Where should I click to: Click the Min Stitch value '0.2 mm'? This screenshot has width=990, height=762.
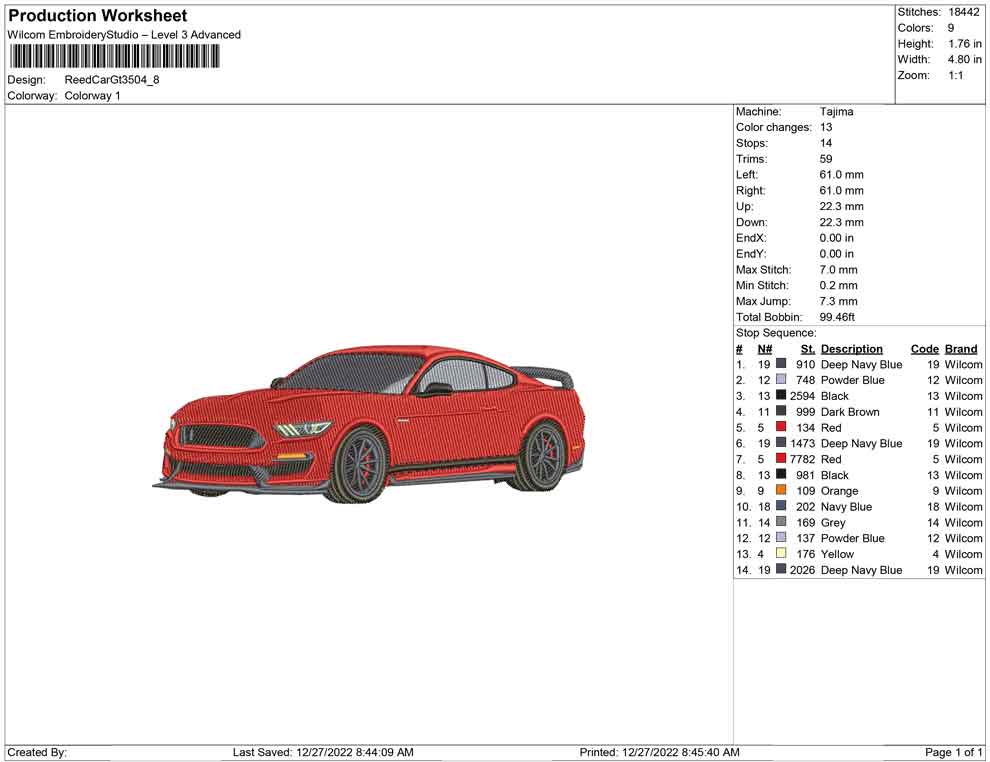point(838,285)
